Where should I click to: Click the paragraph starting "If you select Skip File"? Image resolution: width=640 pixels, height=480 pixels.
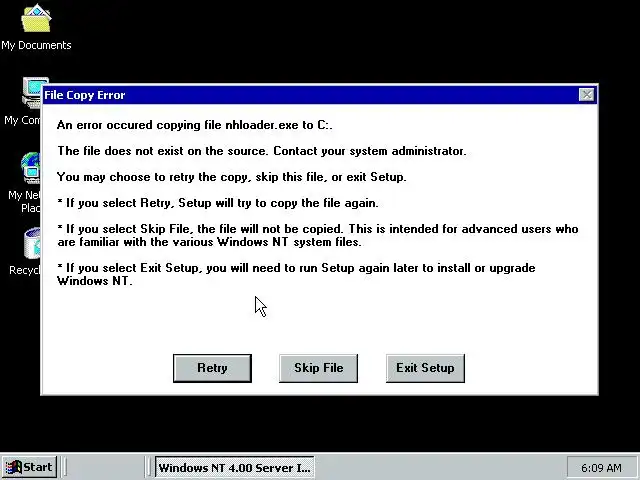click(318, 235)
